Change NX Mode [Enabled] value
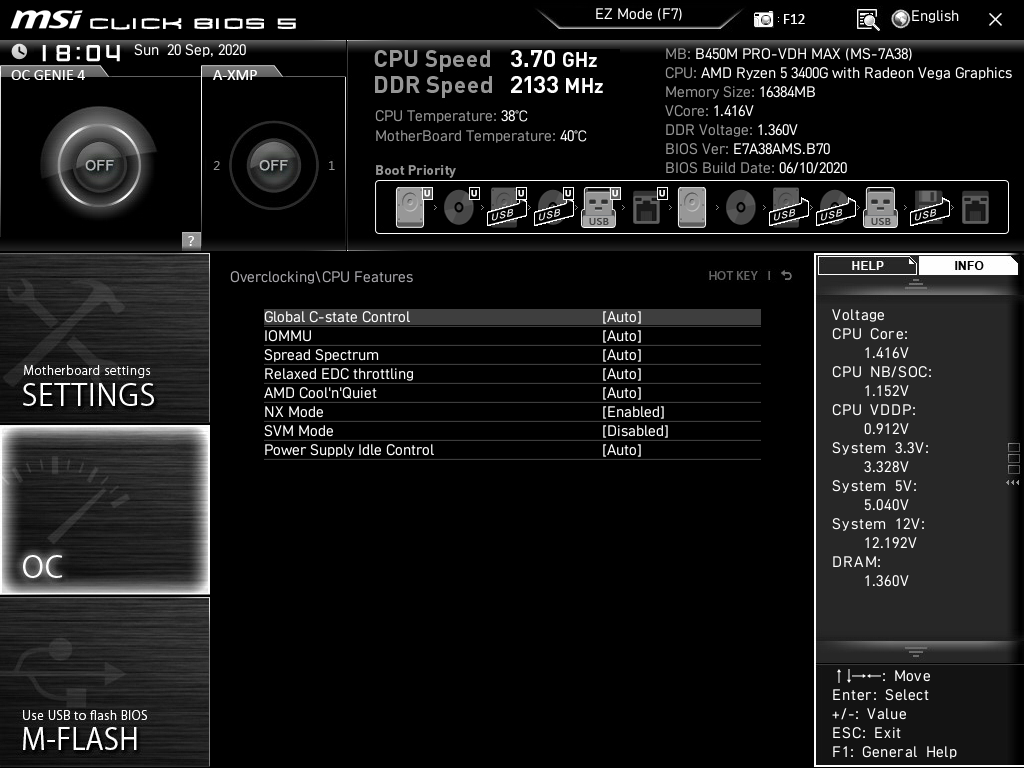This screenshot has width=1024, height=768. pyautogui.click(x=633, y=411)
